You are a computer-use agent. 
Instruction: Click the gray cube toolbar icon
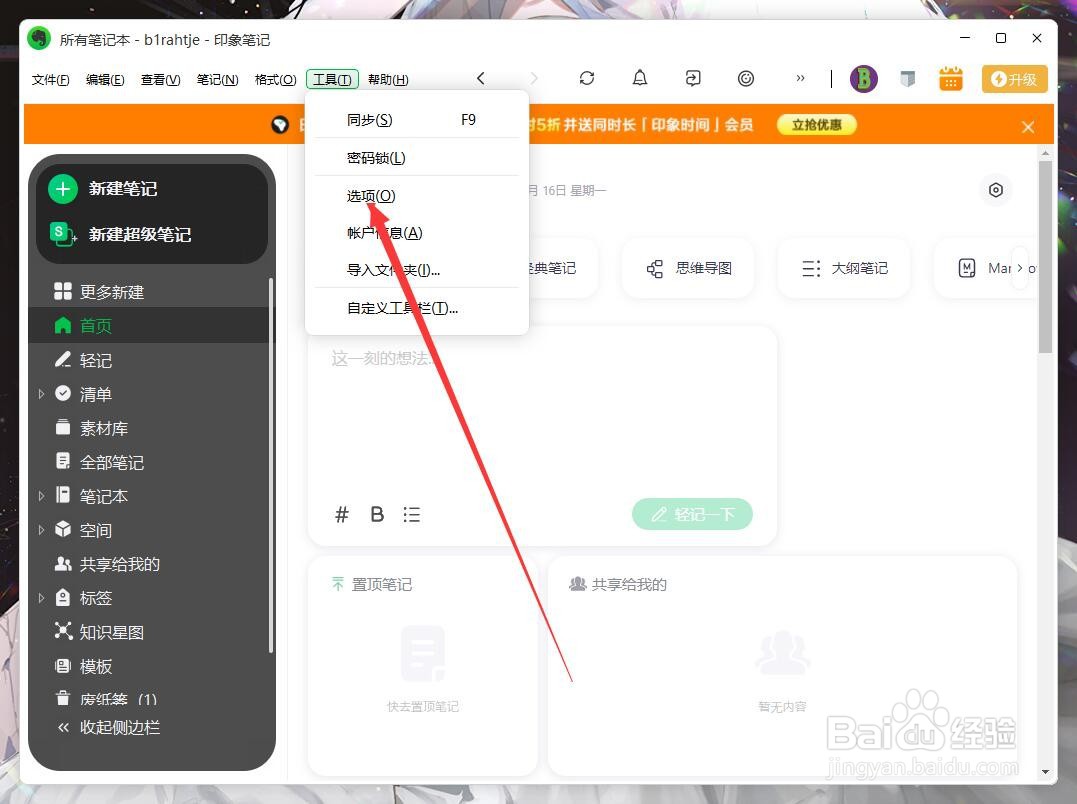pos(907,79)
